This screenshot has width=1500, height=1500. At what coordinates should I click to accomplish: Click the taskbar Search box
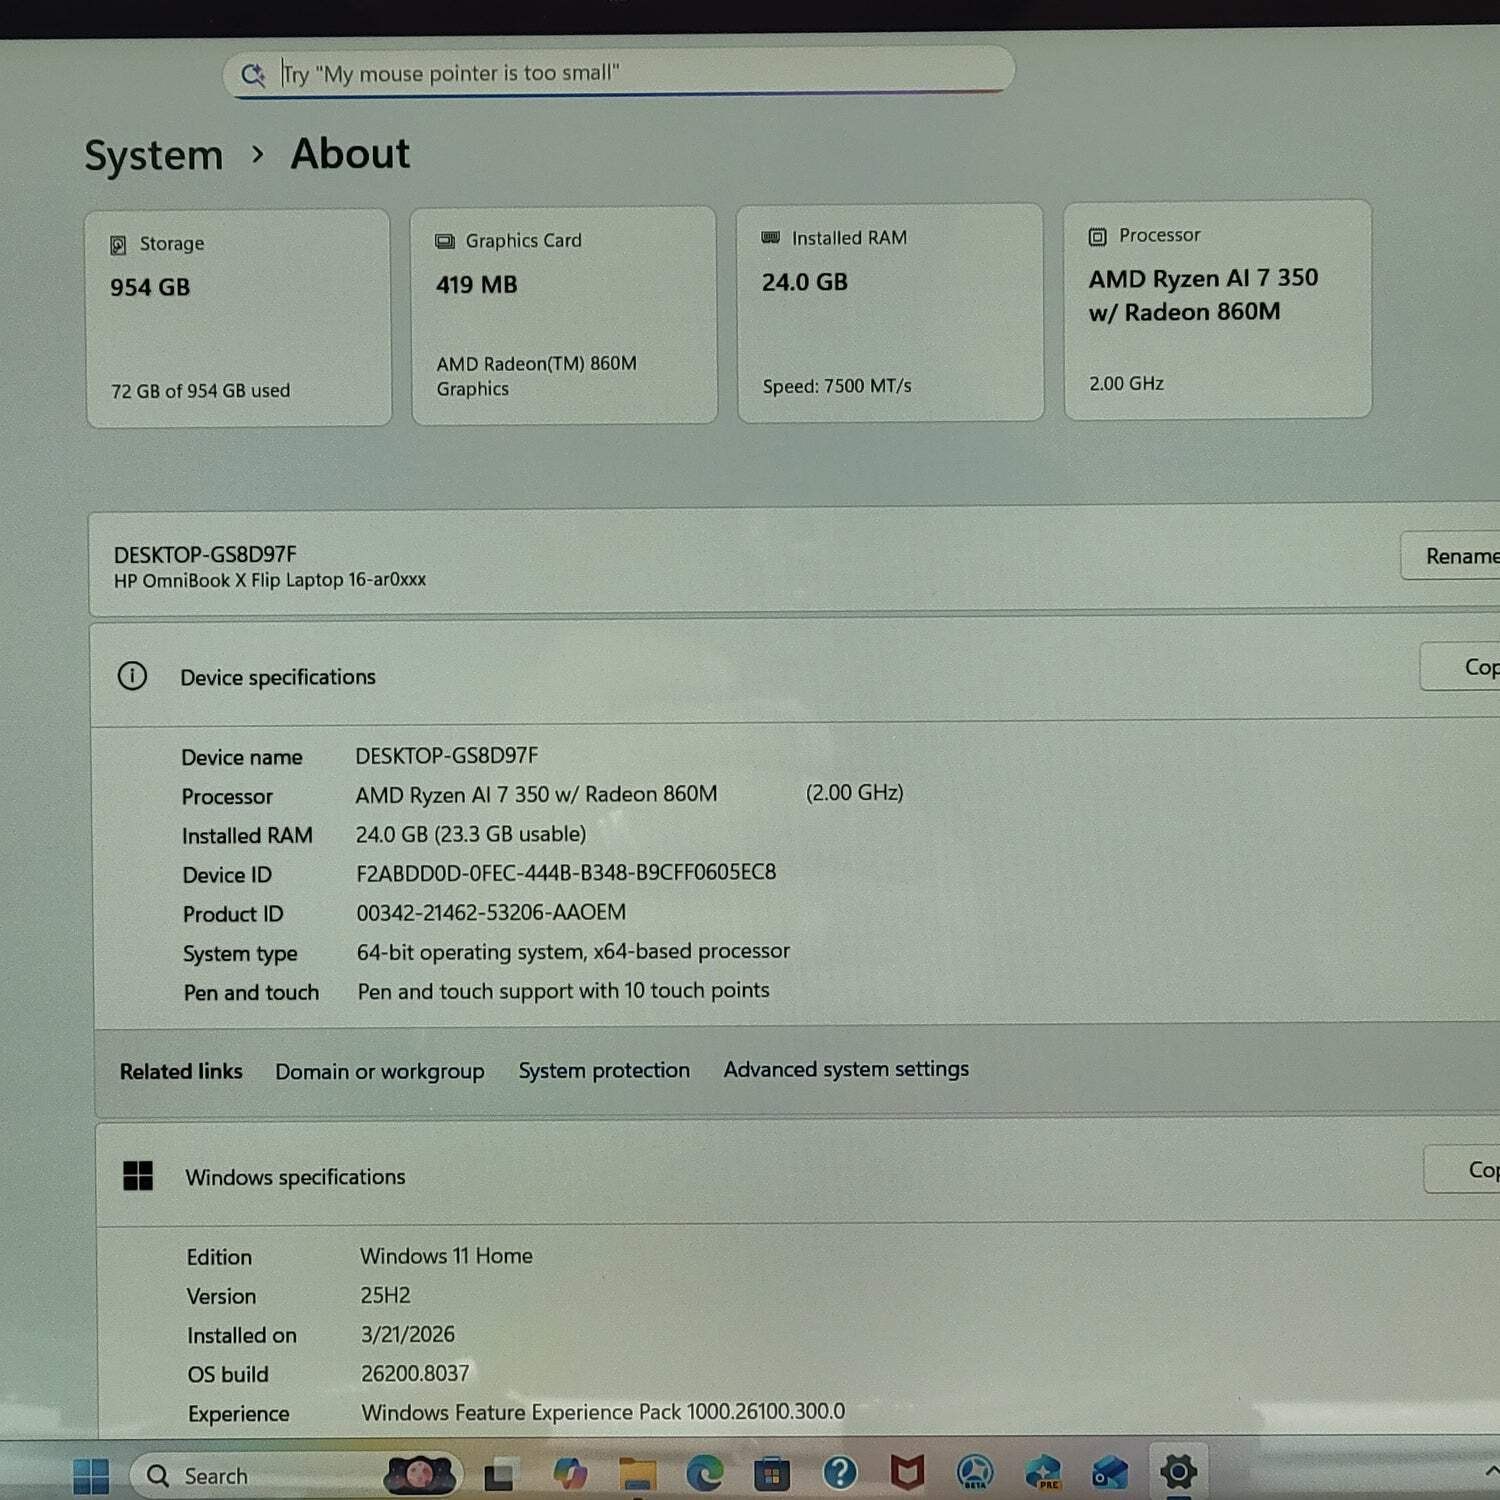coord(297,1475)
